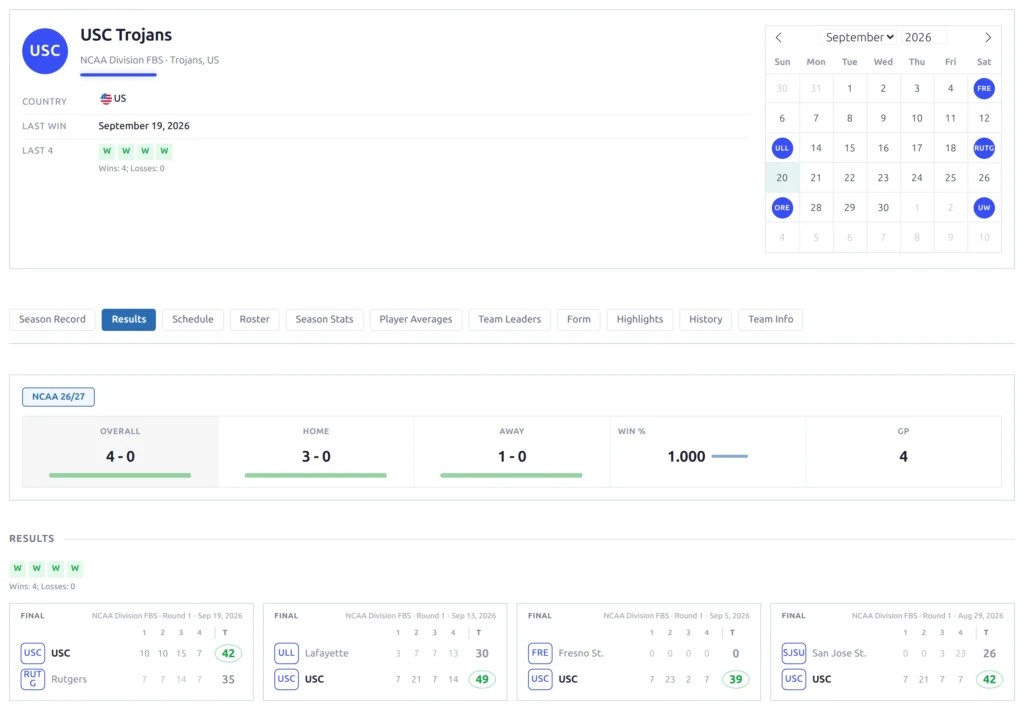This screenshot has height=710, width=1024.
Task: Click USC badge in the Rutgers result card
Action: (33, 653)
